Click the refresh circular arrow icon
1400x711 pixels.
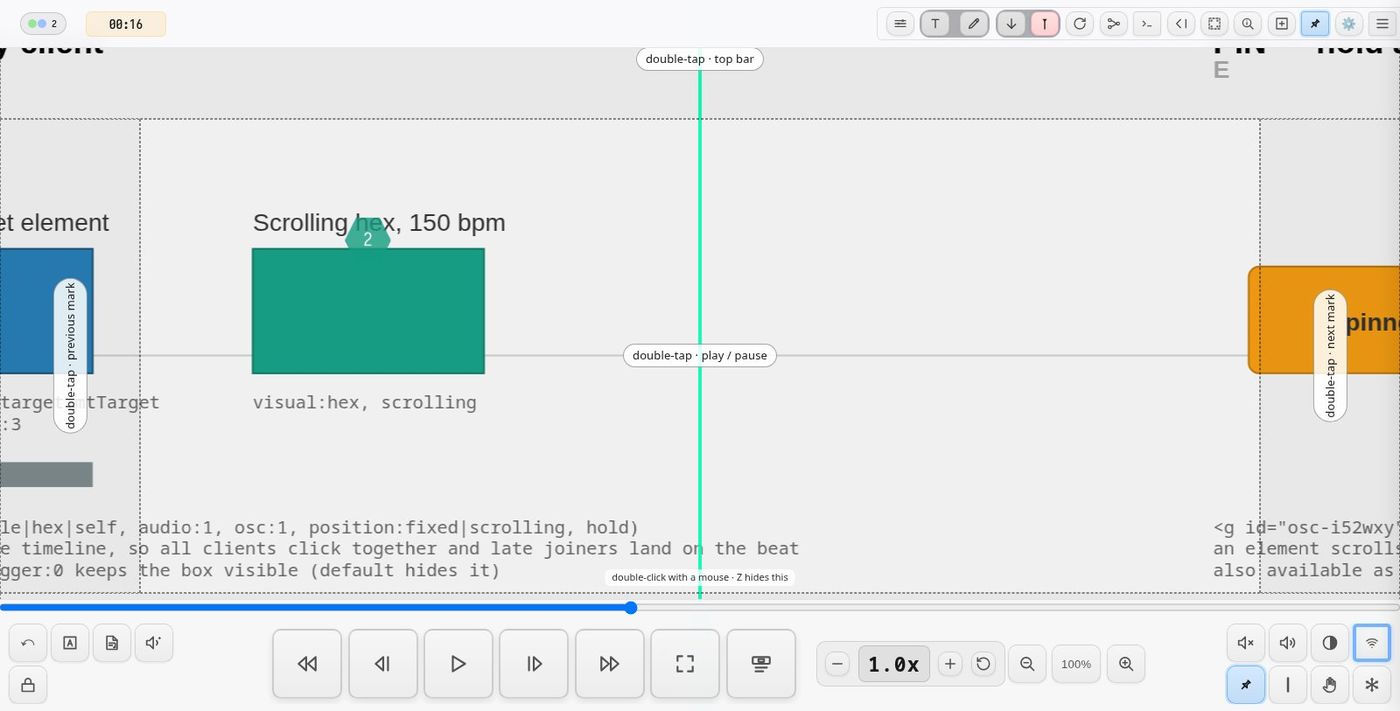pyautogui.click(x=1079, y=24)
